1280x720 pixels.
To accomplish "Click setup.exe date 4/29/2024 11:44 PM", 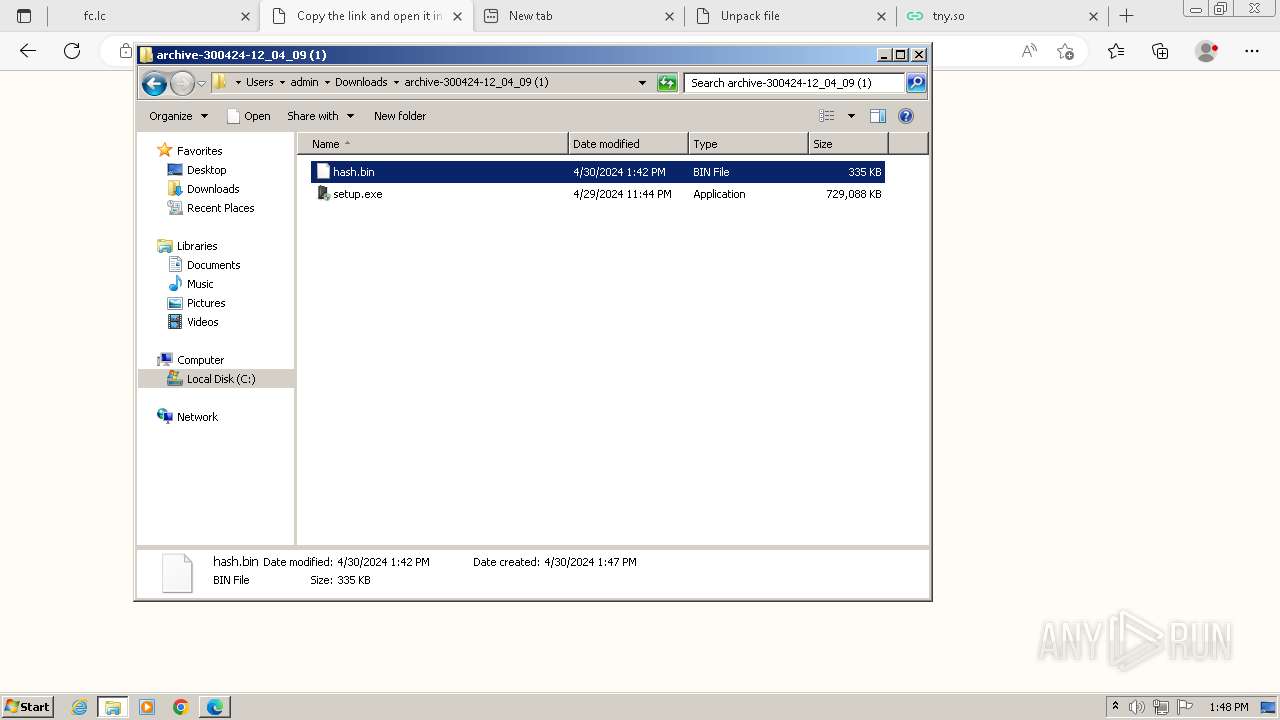I will click(x=622, y=194).
